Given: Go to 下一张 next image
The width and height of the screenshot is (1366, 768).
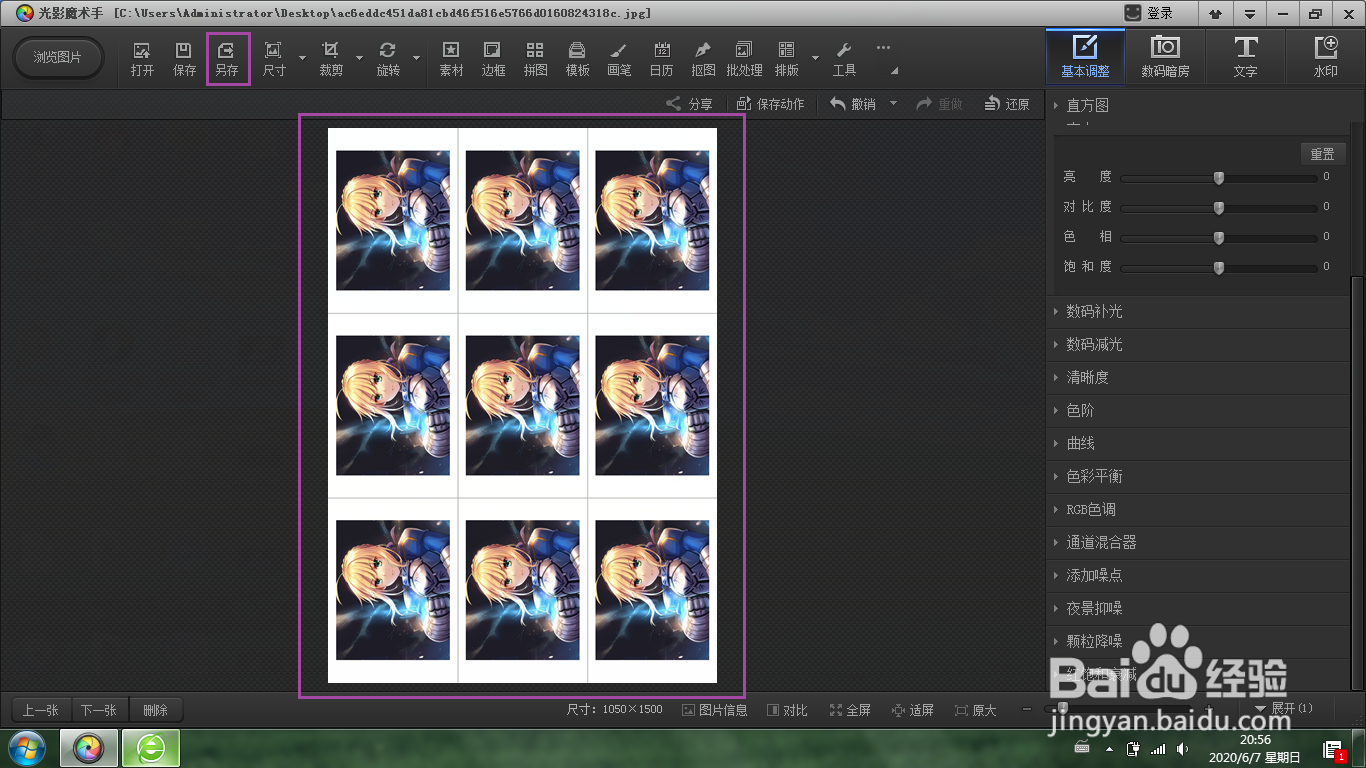Looking at the screenshot, I should [99, 710].
